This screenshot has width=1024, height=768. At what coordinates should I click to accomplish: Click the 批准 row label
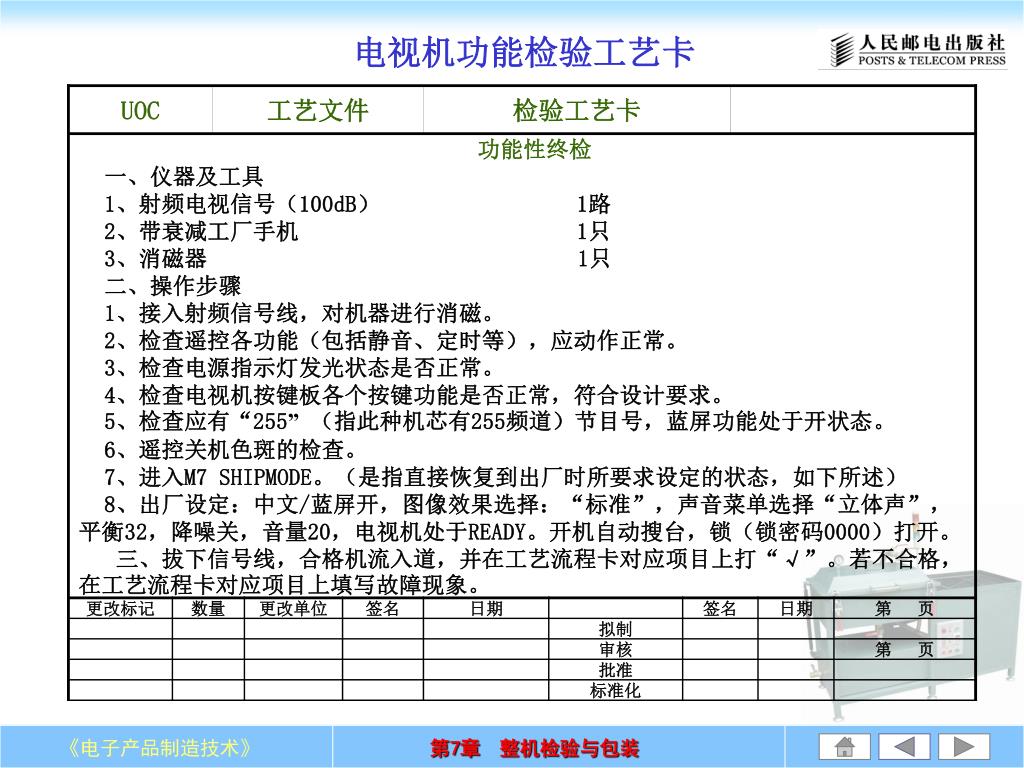tap(615, 670)
